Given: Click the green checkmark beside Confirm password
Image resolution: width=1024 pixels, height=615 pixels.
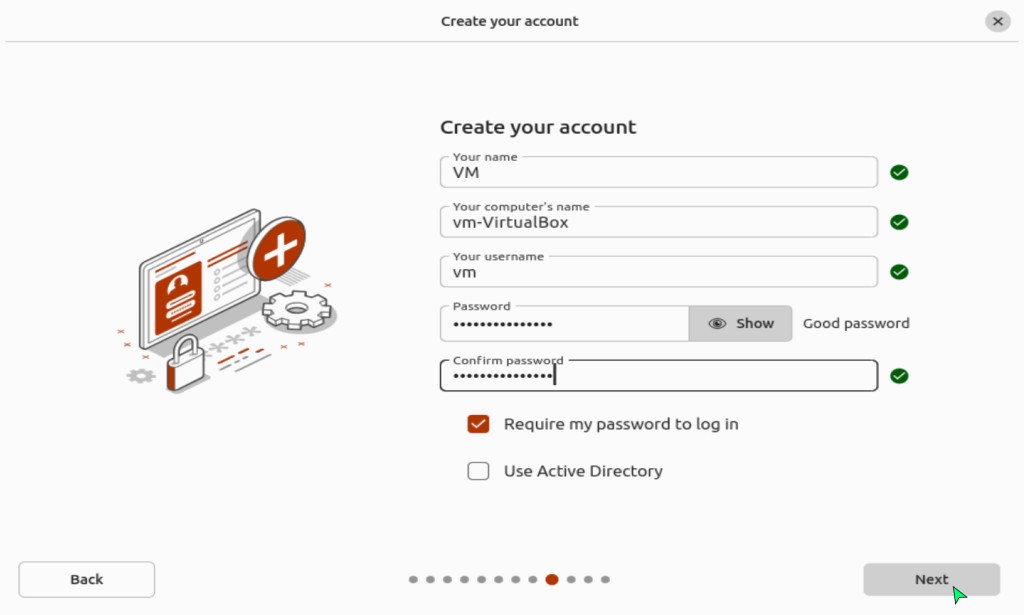Looking at the screenshot, I should pos(899,376).
